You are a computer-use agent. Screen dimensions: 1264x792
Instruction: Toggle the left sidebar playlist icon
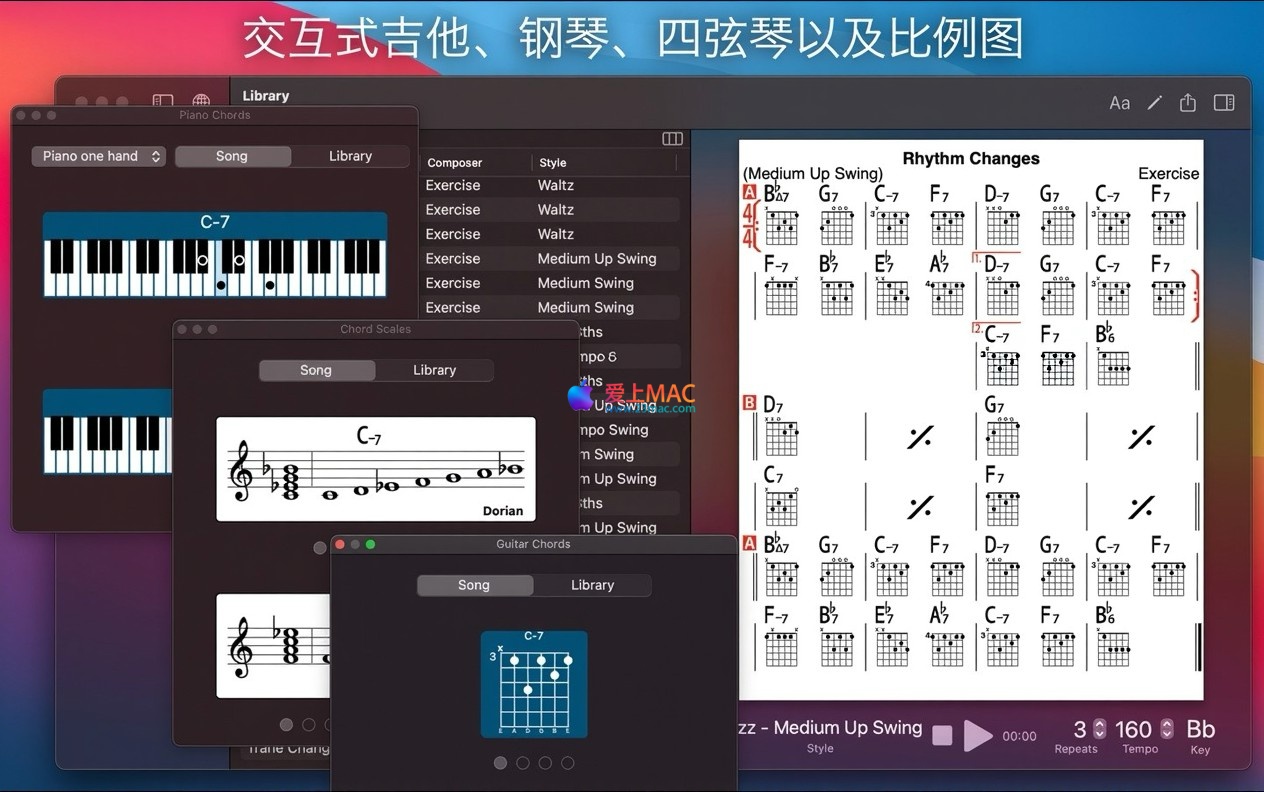162,102
